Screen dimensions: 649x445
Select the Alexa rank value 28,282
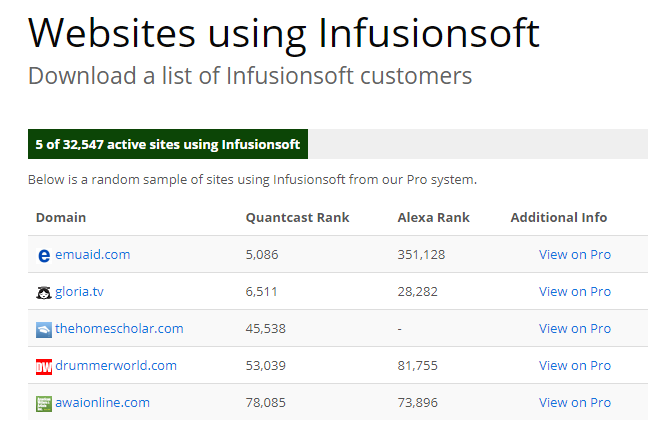coord(418,292)
